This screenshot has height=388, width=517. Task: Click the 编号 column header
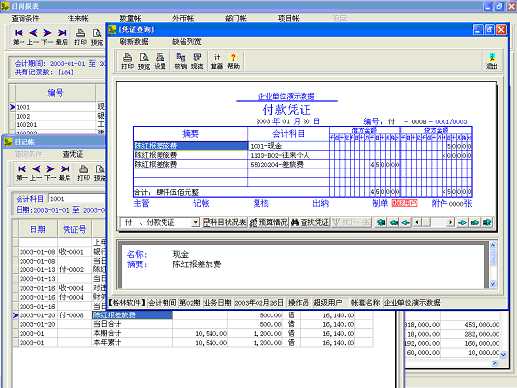pos(55,93)
